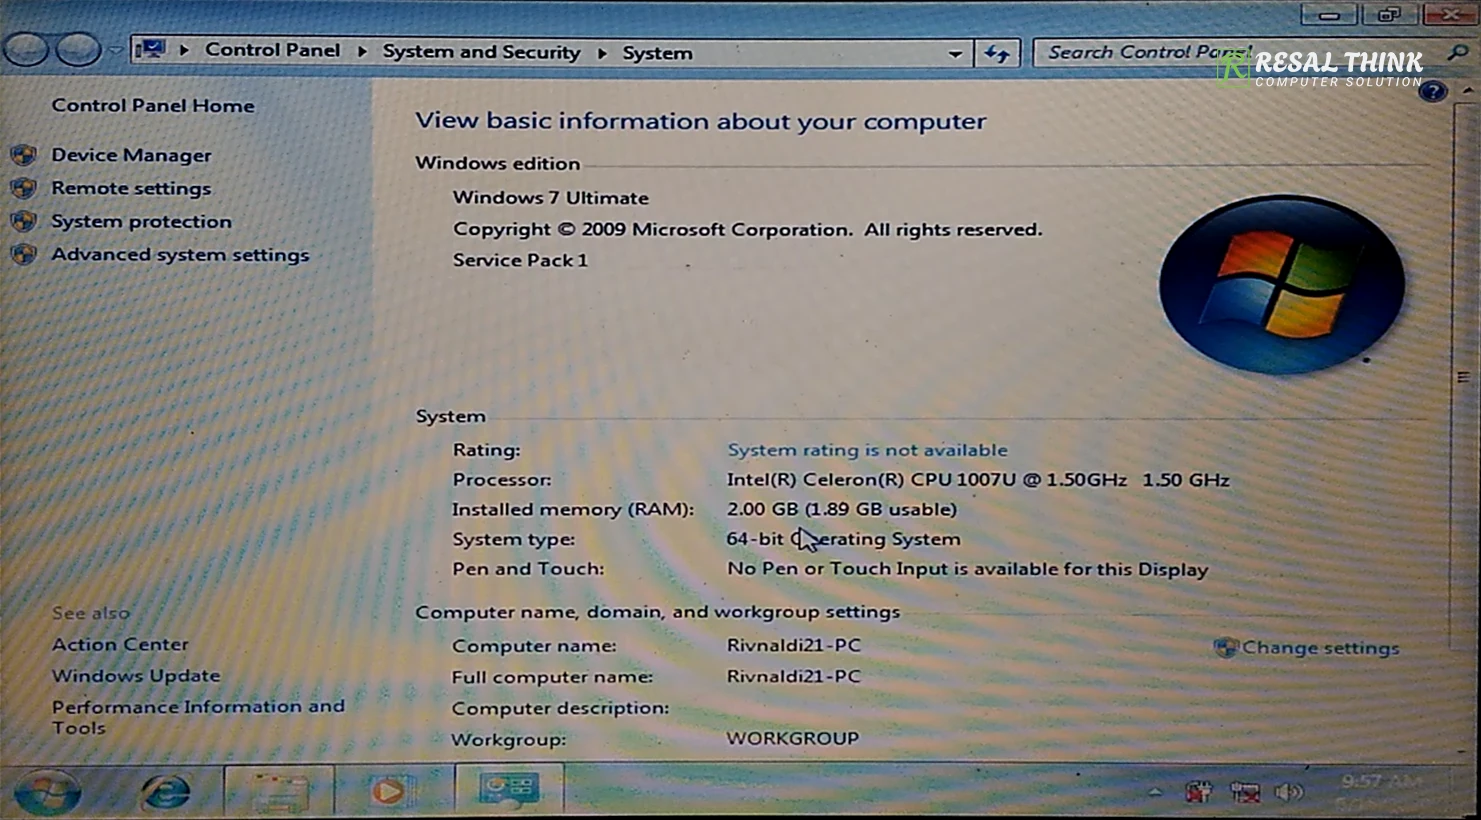Image resolution: width=1481 pixels, height=820 pixels.
Task: Click the shield icon beside Advanced system settings
Action: coord(24,254)
